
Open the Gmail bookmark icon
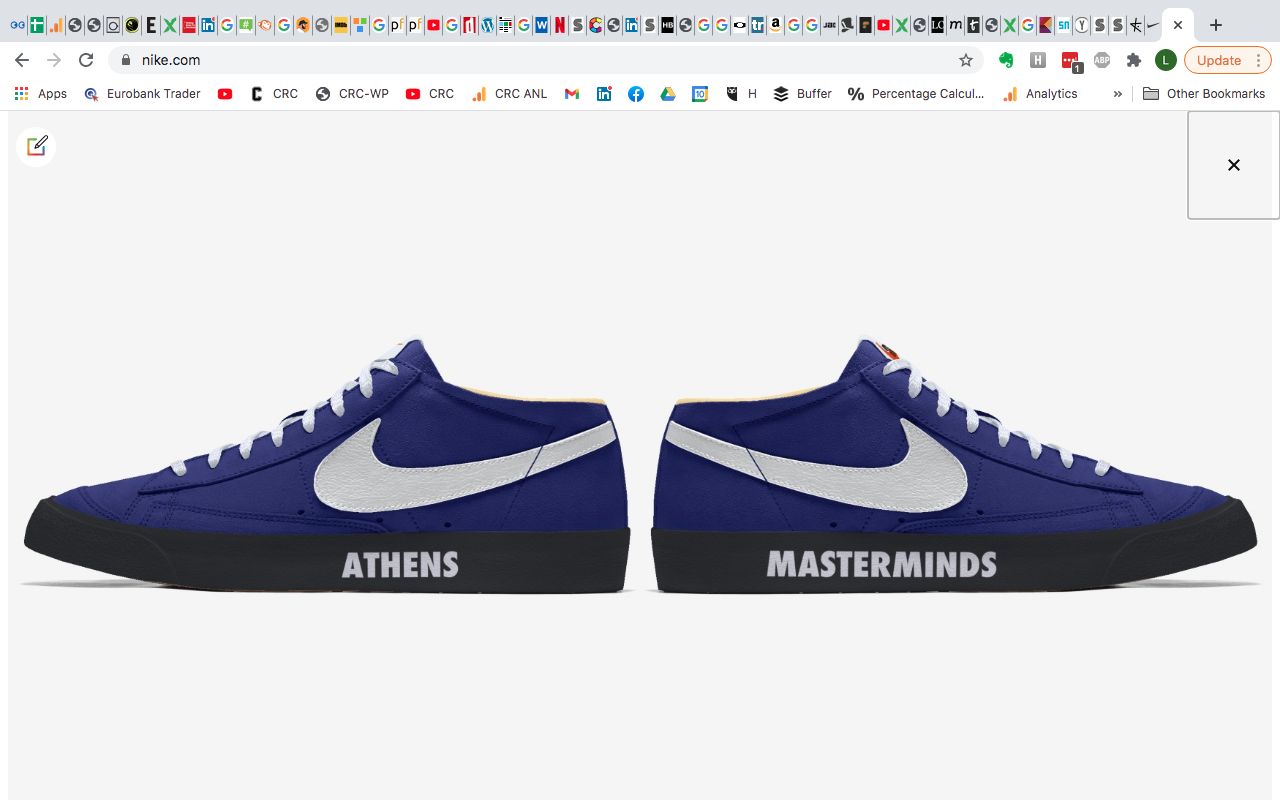click(572, 94)
